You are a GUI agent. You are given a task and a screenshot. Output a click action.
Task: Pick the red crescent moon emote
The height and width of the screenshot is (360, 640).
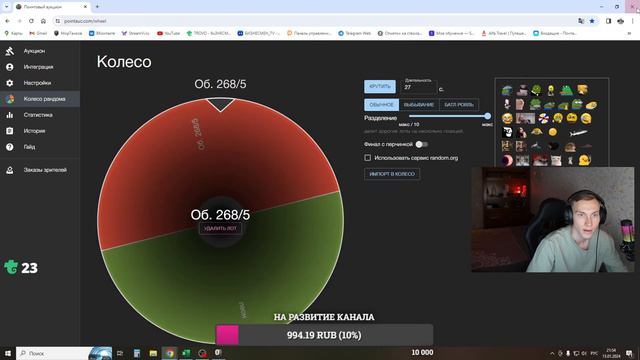point(507,160)
